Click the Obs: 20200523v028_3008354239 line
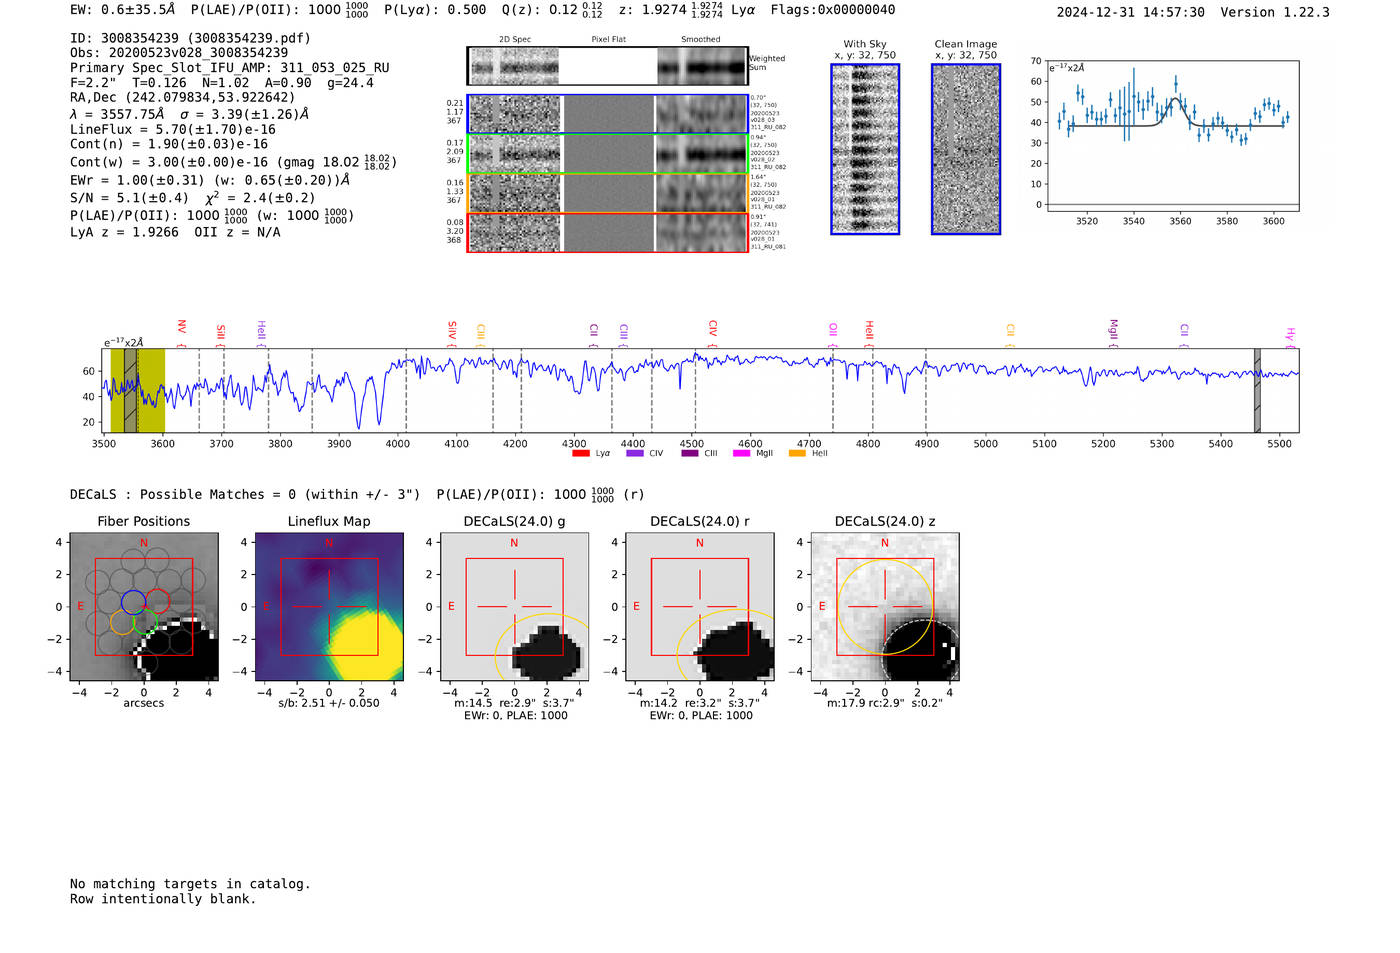Viewport: 1400px width, 953px height. 179,53
